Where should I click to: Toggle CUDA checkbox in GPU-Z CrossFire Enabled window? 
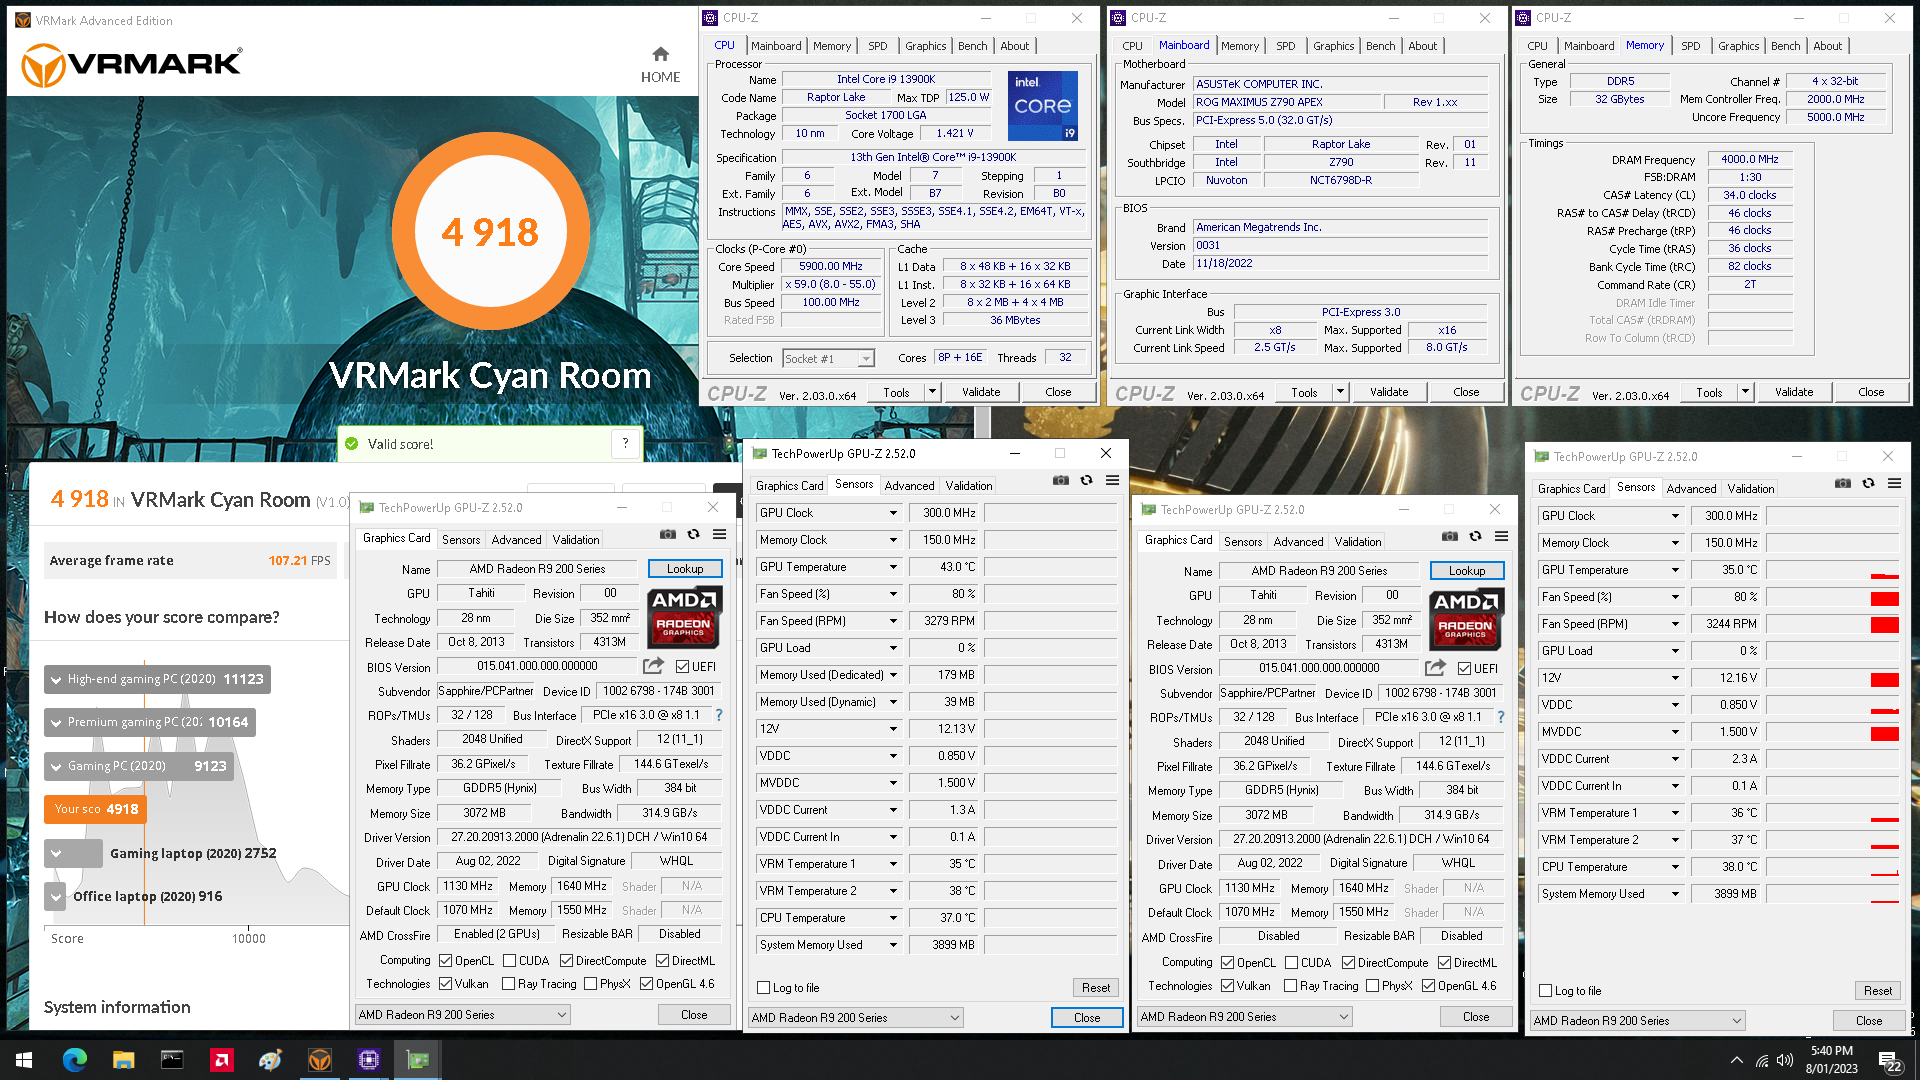pos(509,960)
